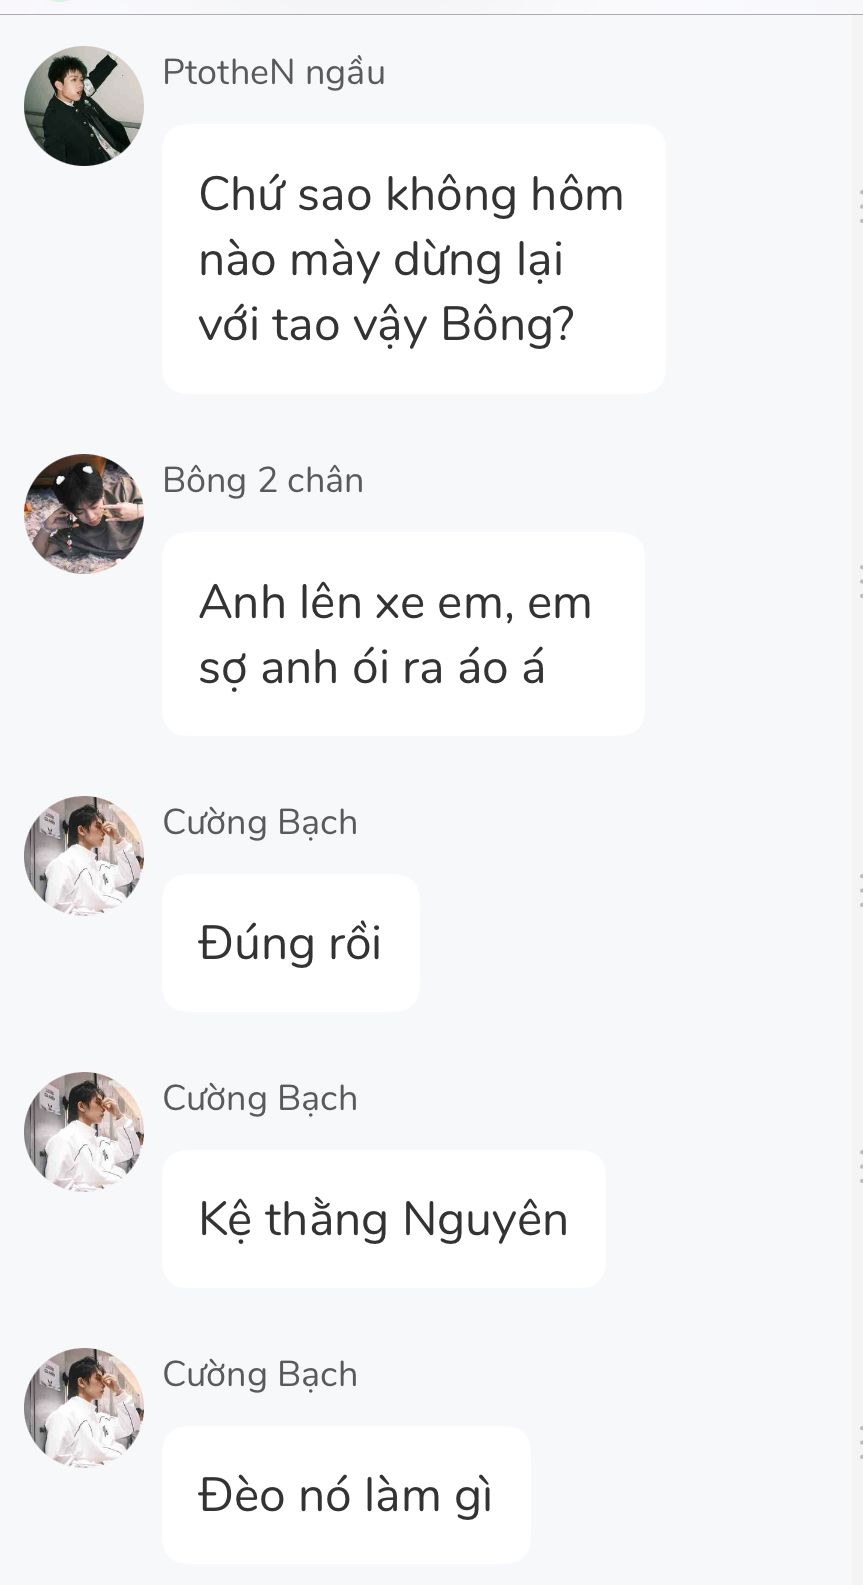Click 'Cường Bạch' name above 'Kệ thằng Nguyên'
The image size is (863, 1585).
[x=260, y=1098]
